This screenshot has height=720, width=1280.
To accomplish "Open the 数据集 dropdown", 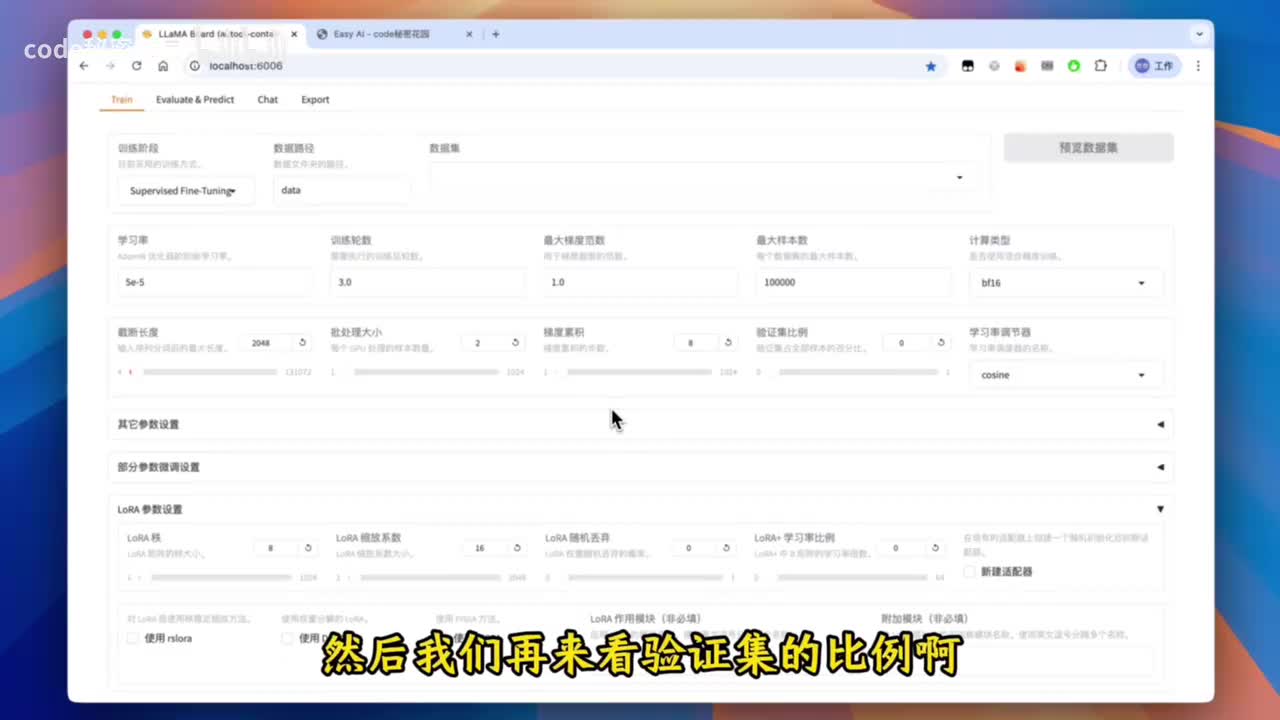I will point(703,177).
